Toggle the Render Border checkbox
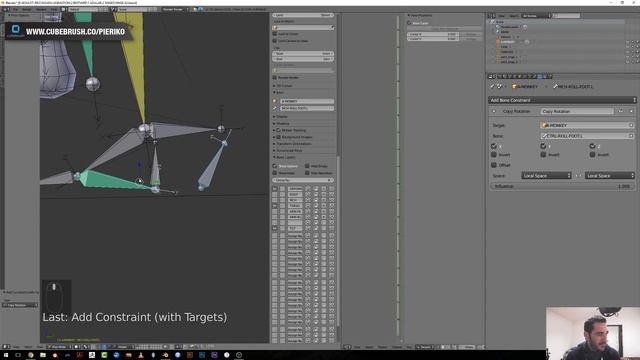640x360 pixels. pyautogui.click(x=275, y=78)
